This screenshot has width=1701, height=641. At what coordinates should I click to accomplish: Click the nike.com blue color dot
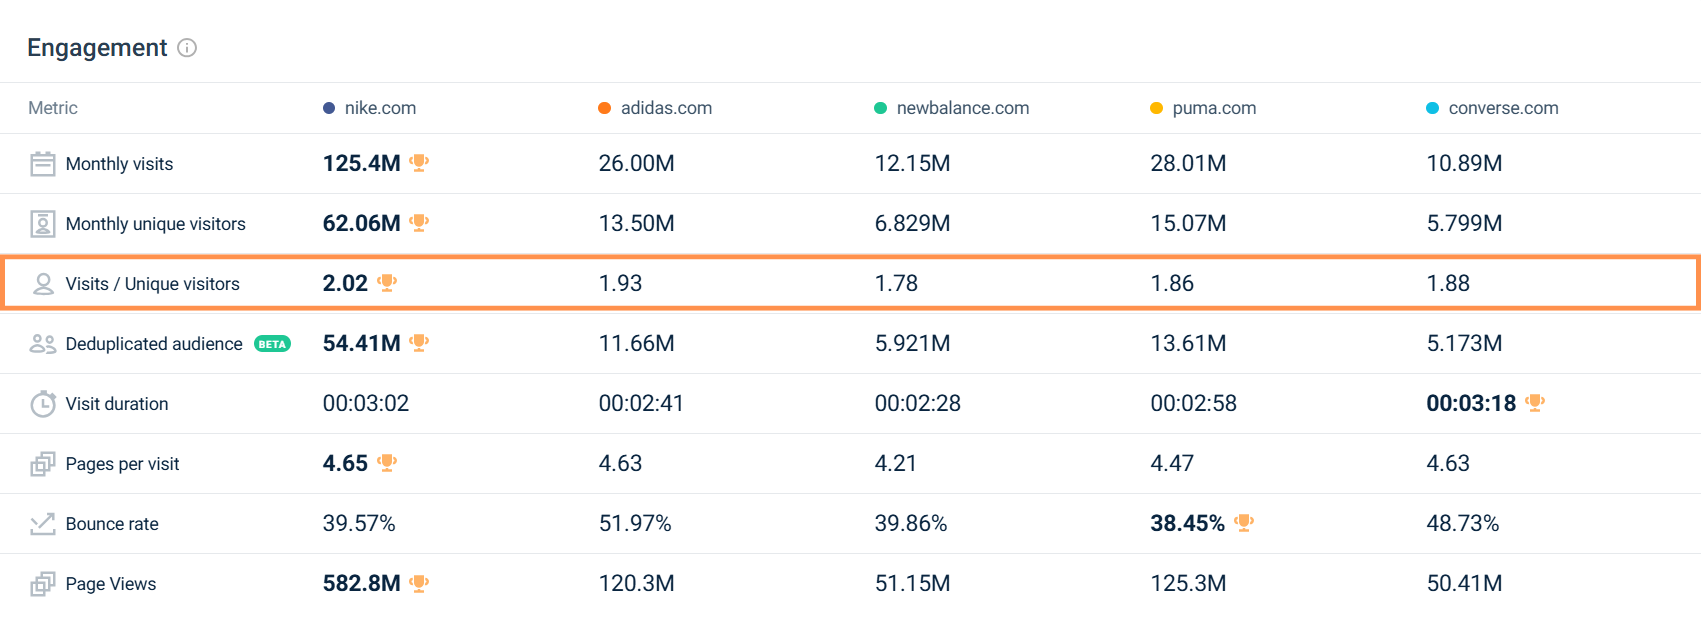[x=329, y=108]
